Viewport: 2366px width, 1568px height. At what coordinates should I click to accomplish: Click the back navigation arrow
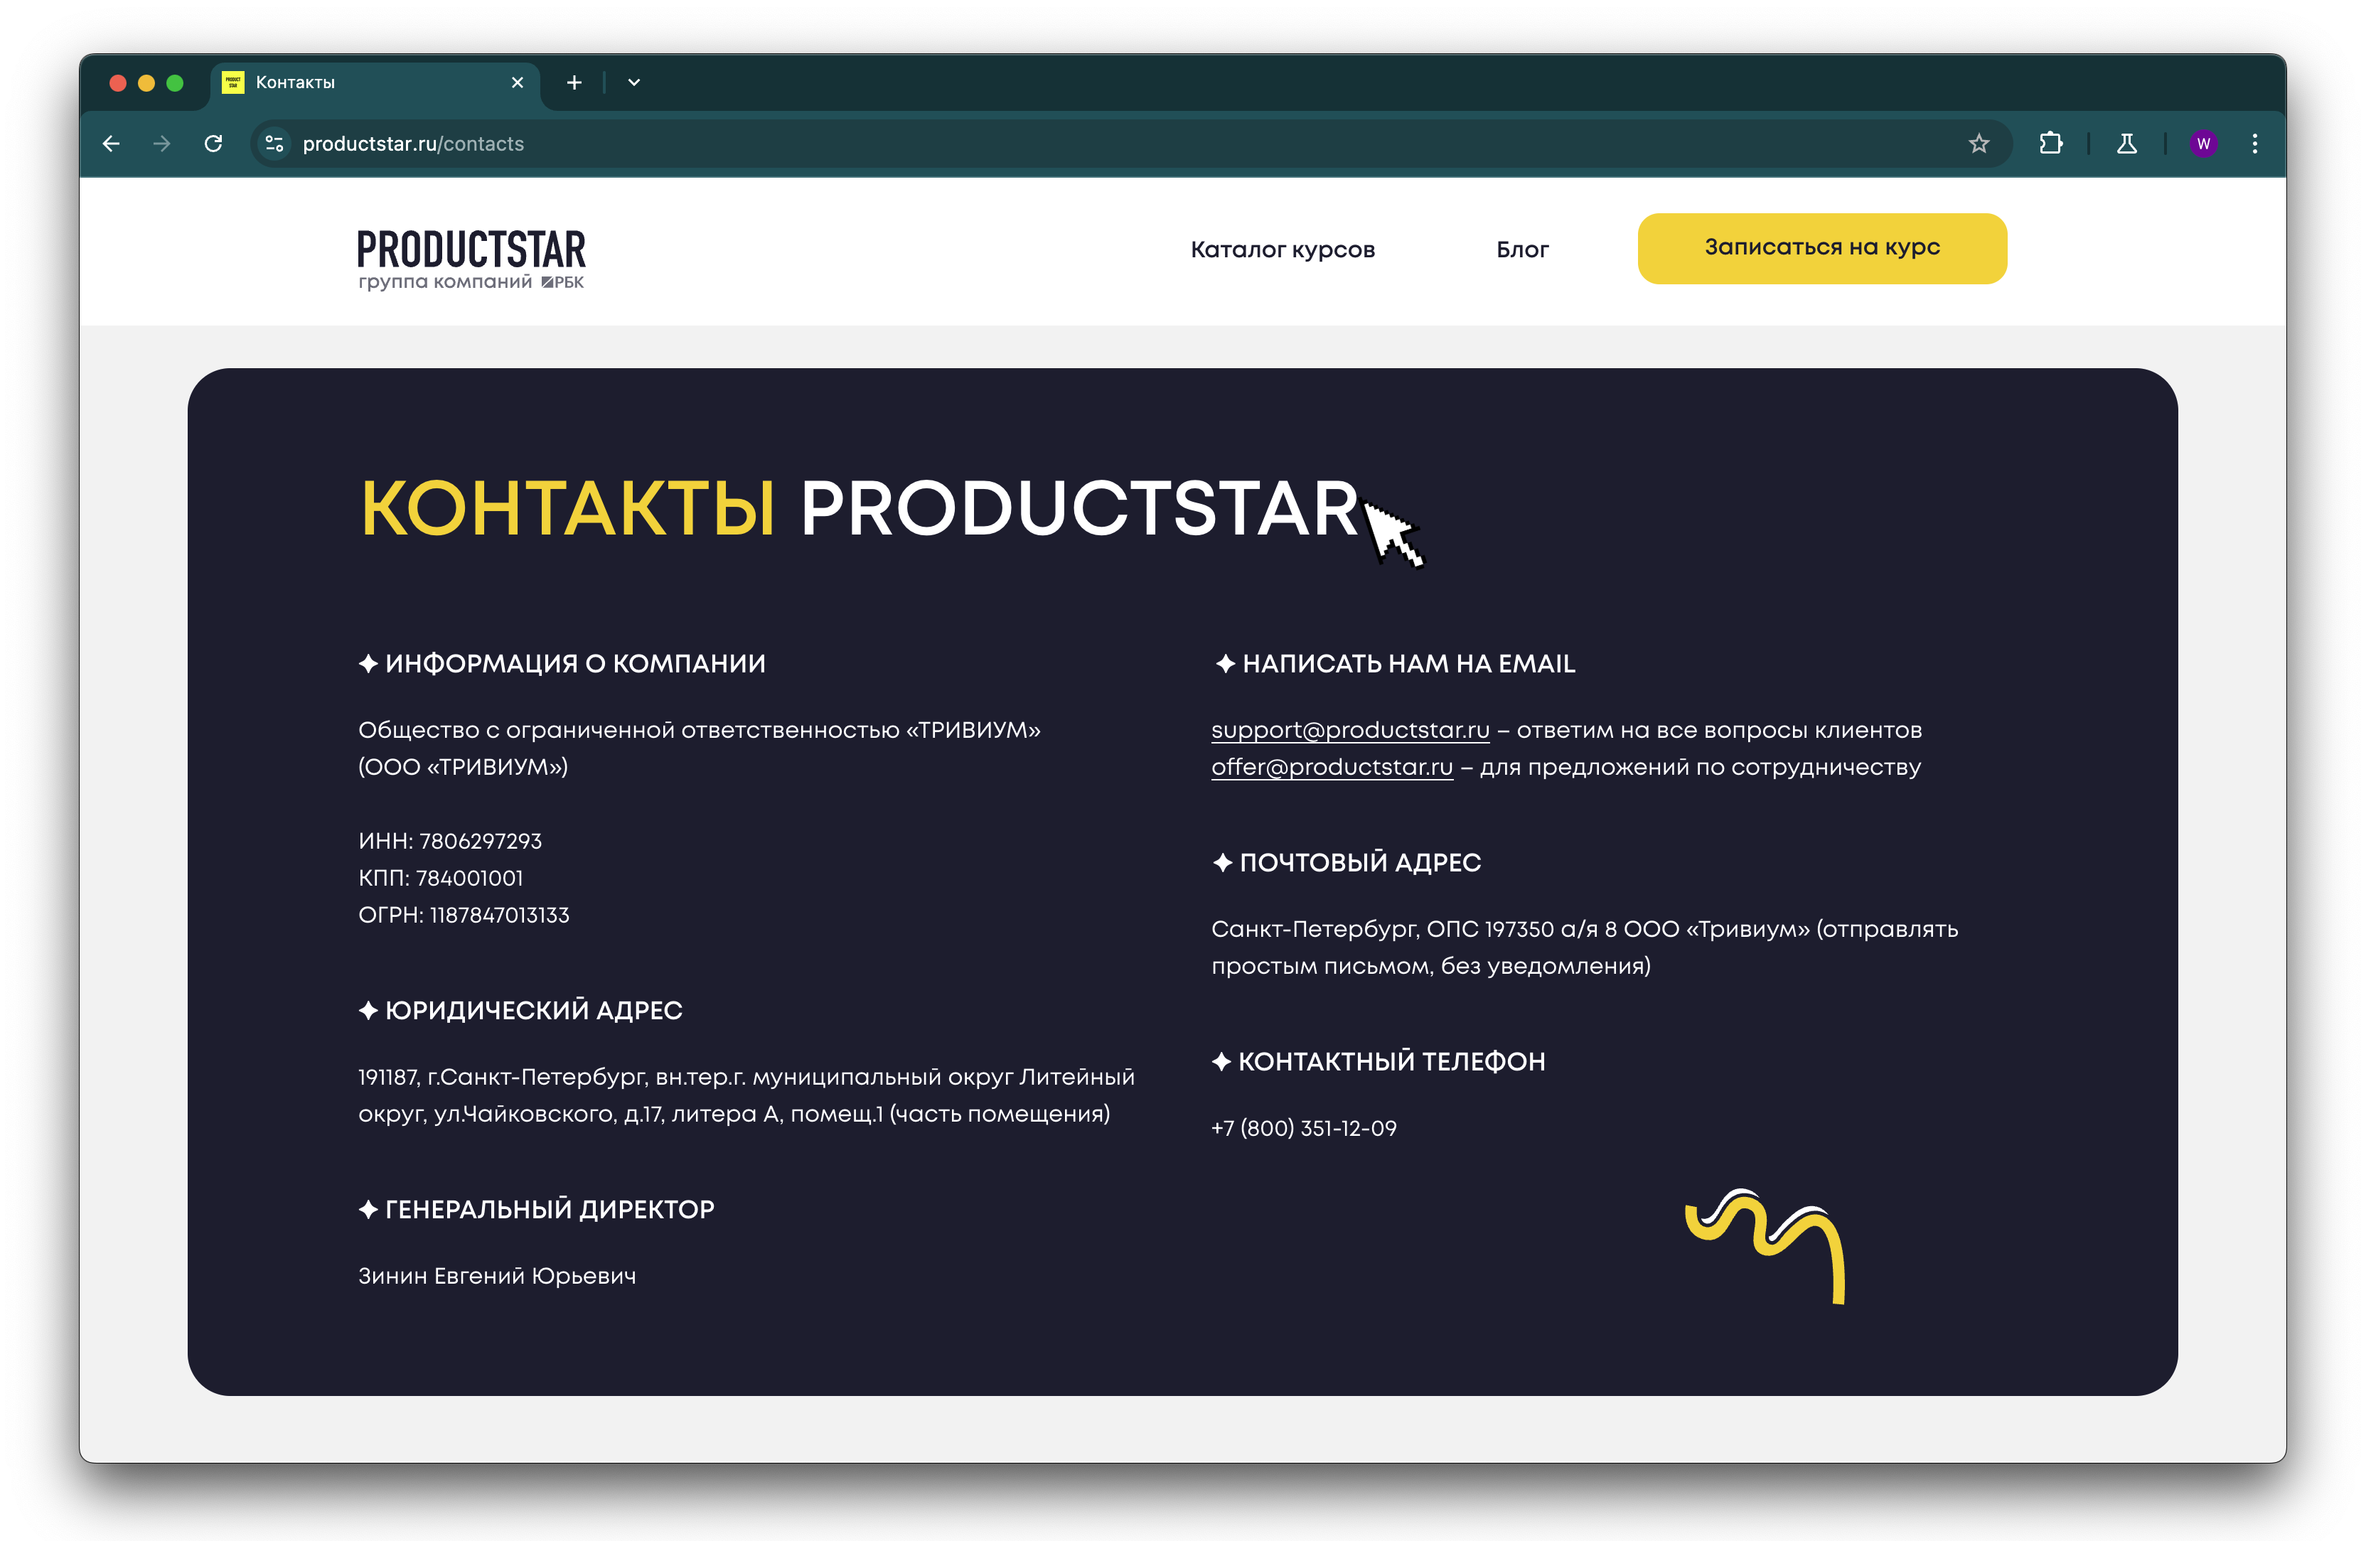(x=111, y=143)
